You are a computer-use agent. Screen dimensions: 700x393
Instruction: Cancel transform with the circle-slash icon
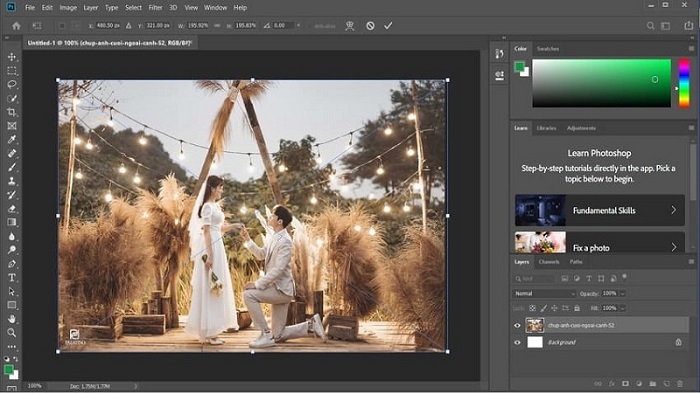coord(370,26)
